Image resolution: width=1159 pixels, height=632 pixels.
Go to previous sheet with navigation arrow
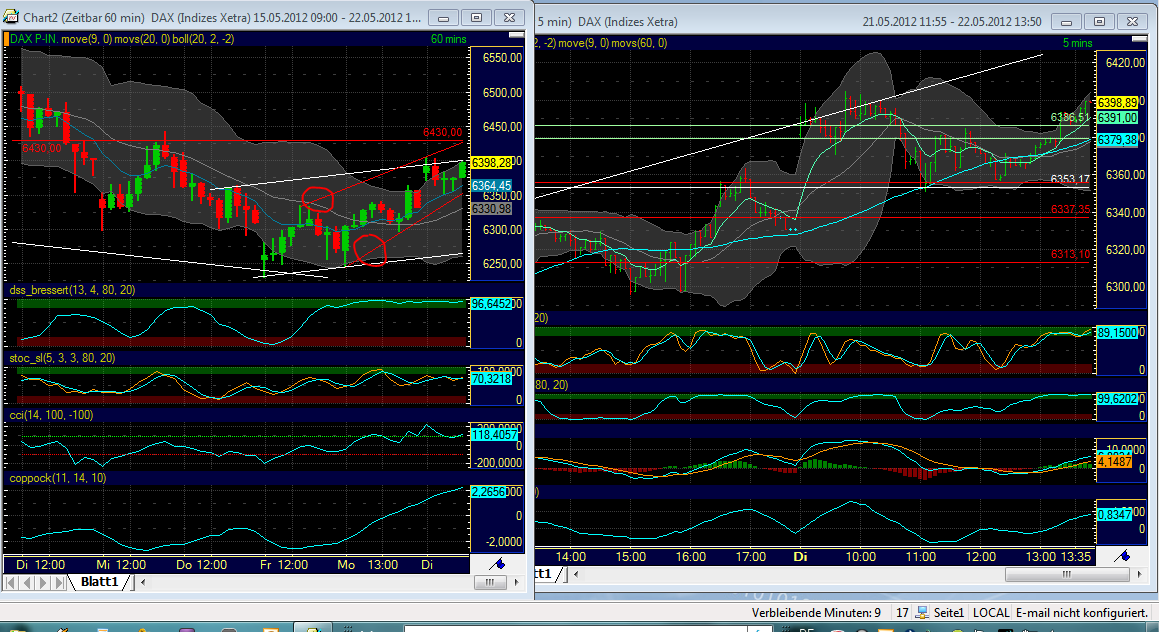point(27,582)
